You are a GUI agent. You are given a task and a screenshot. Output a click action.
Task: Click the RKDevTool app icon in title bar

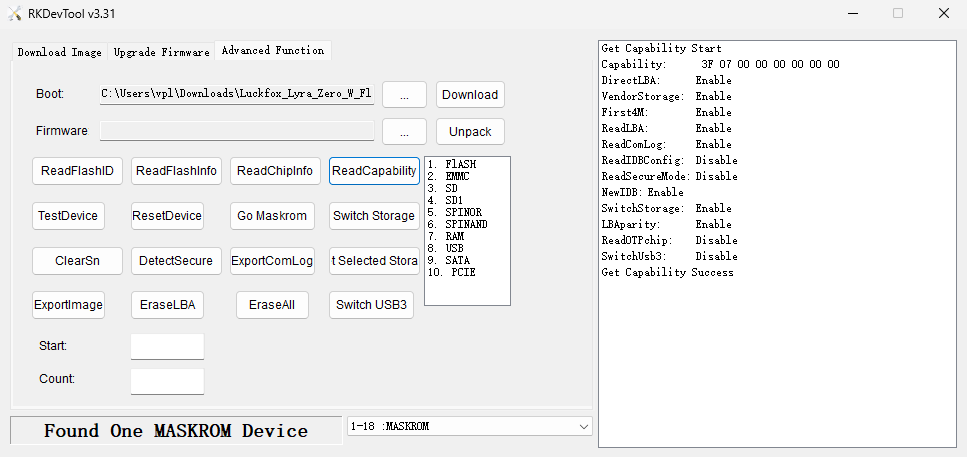tap(15, 14)
